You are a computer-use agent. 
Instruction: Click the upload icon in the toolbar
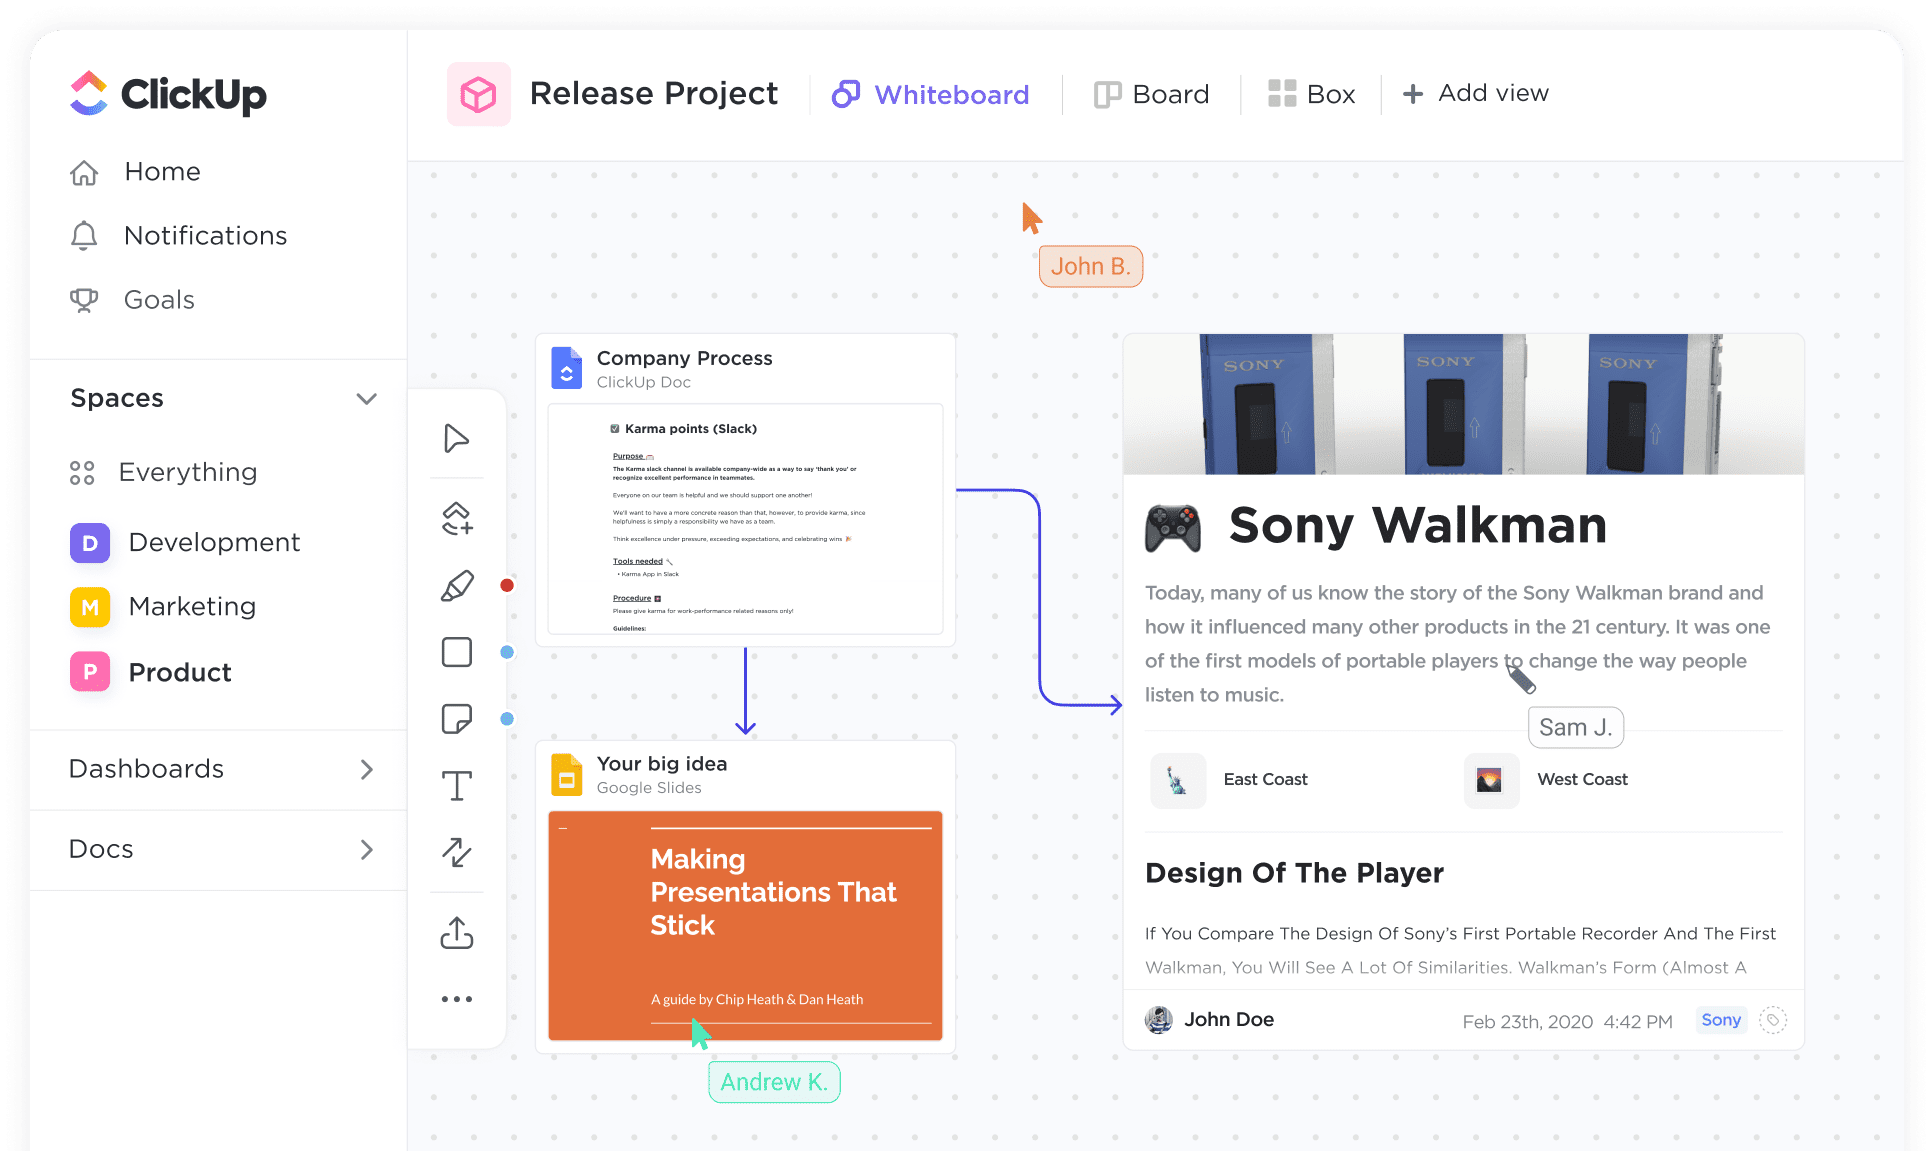(457, 932)
